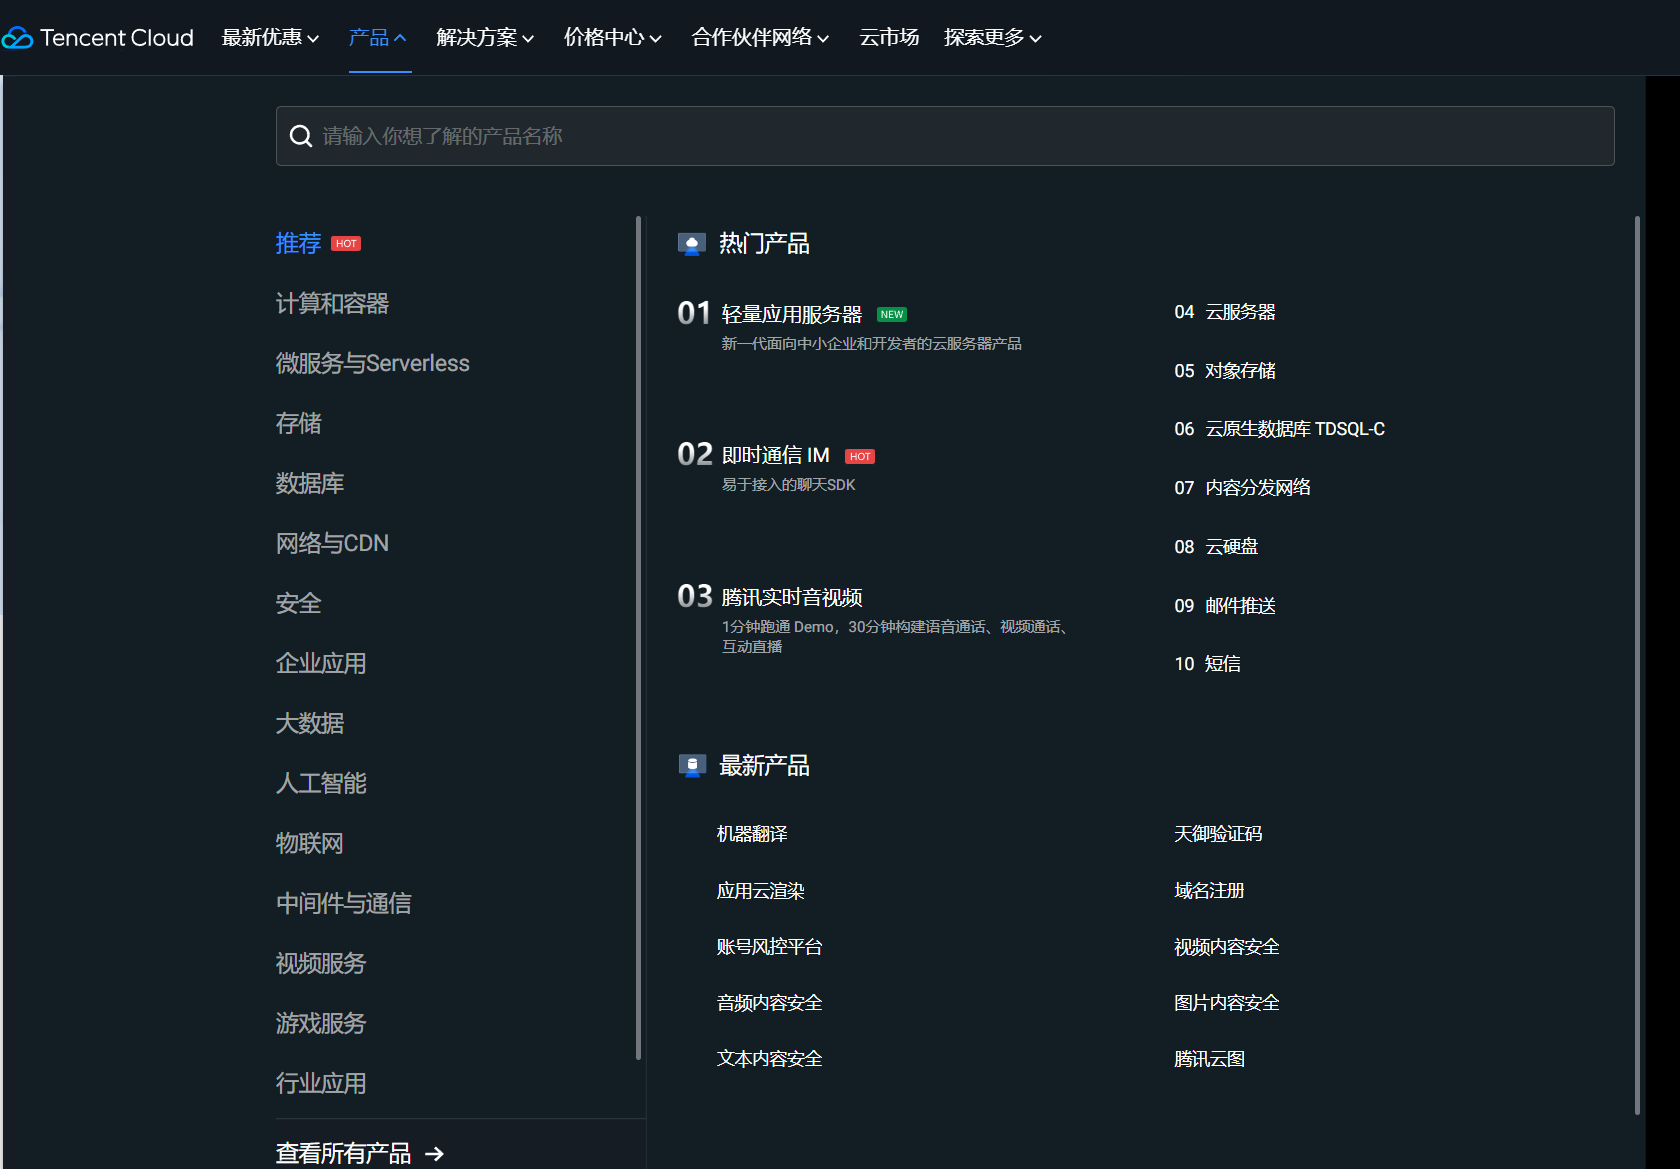This screenshot has width=1680, height=1169.
Task: Open the 域名注册 link
Action: click(1209, 891)
